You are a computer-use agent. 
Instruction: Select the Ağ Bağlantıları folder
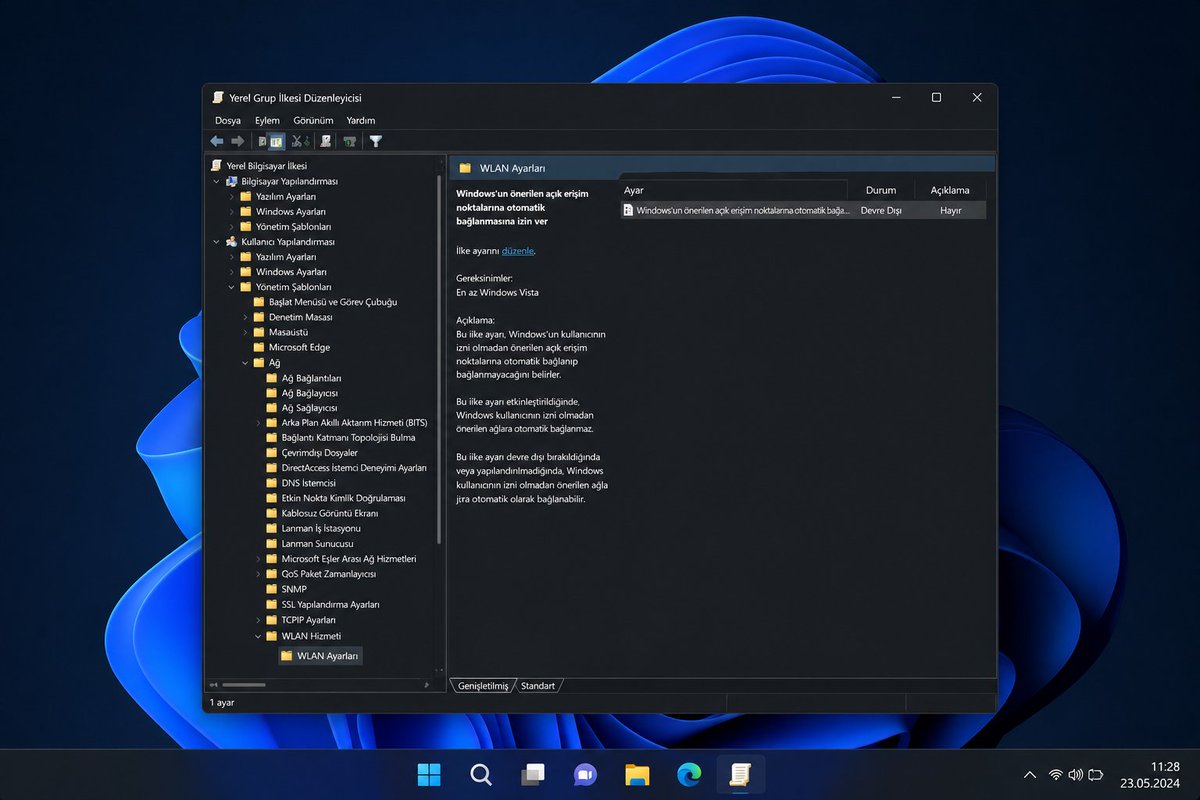(311, 378)
